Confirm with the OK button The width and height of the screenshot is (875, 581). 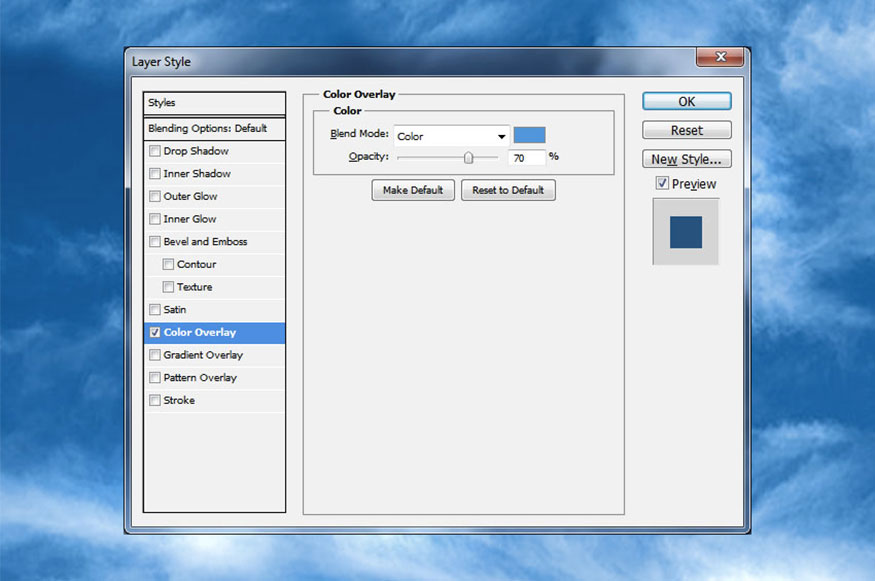686,102
